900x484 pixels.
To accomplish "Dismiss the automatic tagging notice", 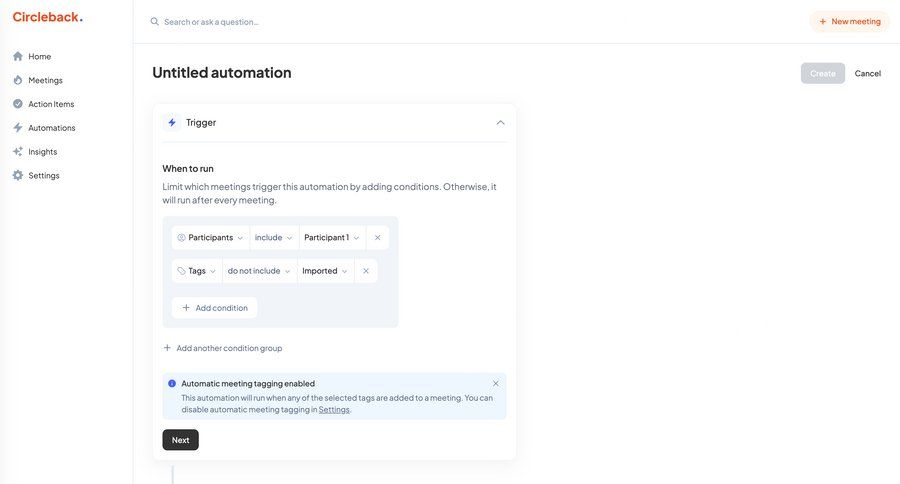I will [x=495, y=384].
